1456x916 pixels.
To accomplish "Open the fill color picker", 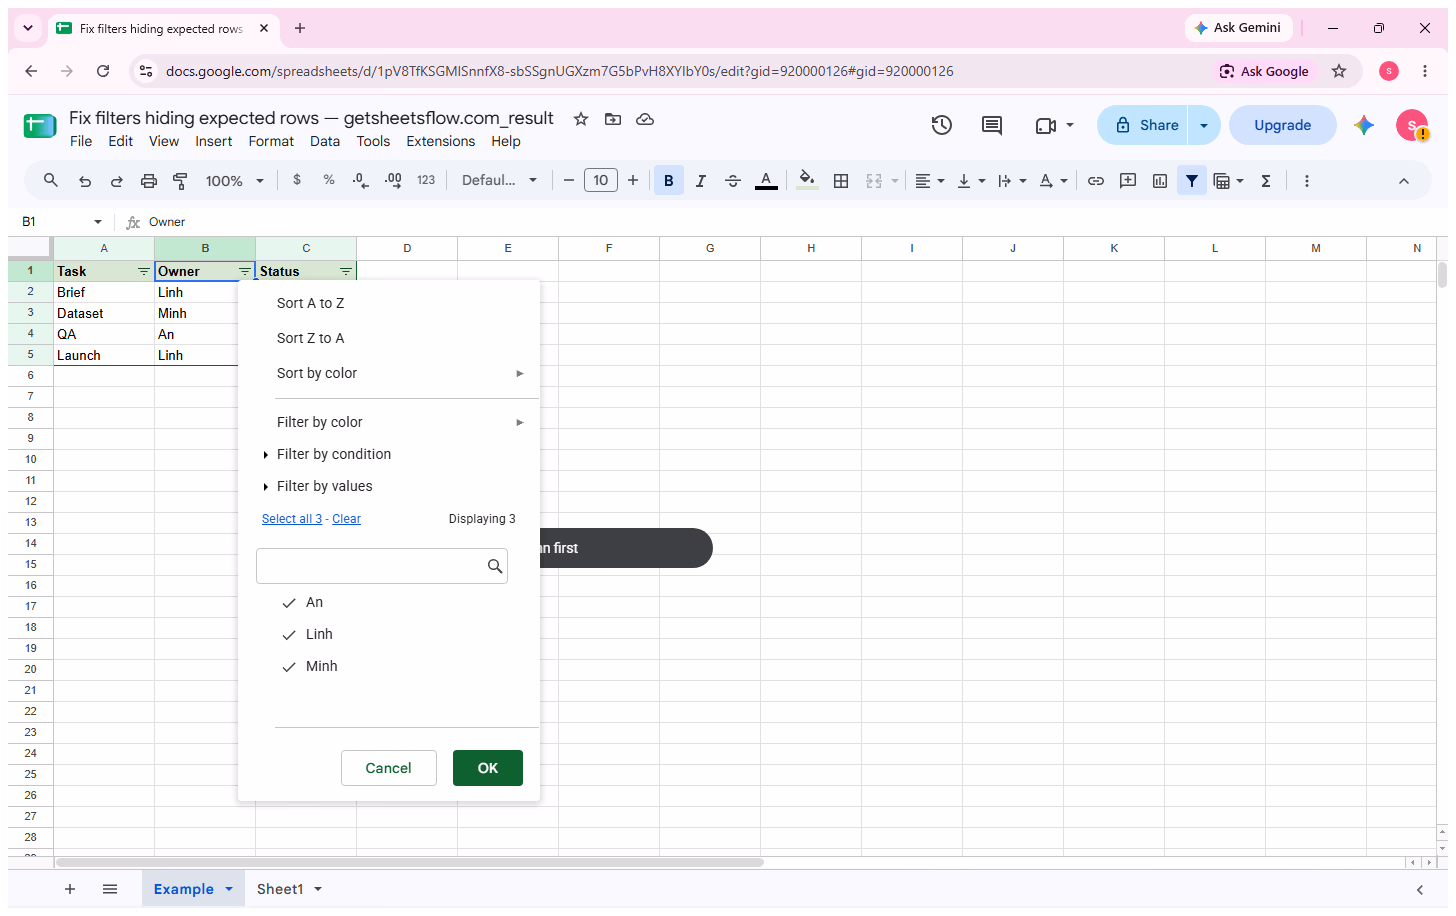I will 807,181.
